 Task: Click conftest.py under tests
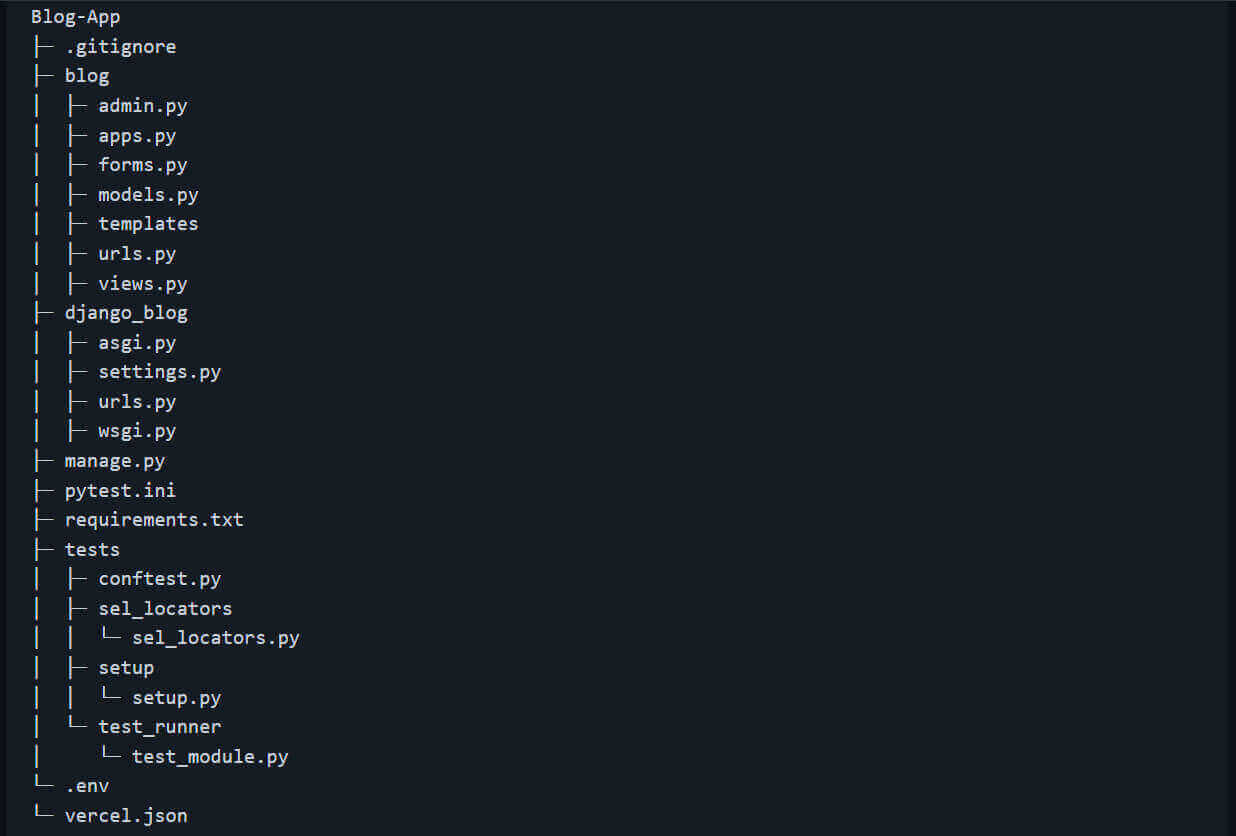pos(159,579)
